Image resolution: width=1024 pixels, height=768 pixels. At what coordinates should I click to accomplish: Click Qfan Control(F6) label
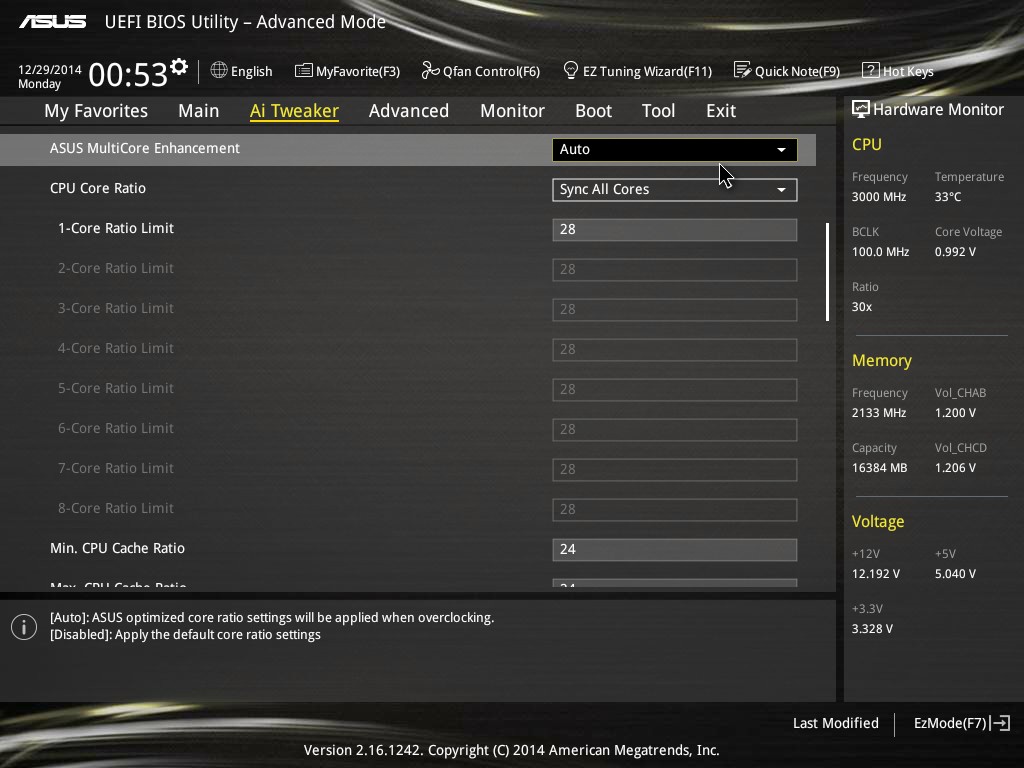click(491, 71)
